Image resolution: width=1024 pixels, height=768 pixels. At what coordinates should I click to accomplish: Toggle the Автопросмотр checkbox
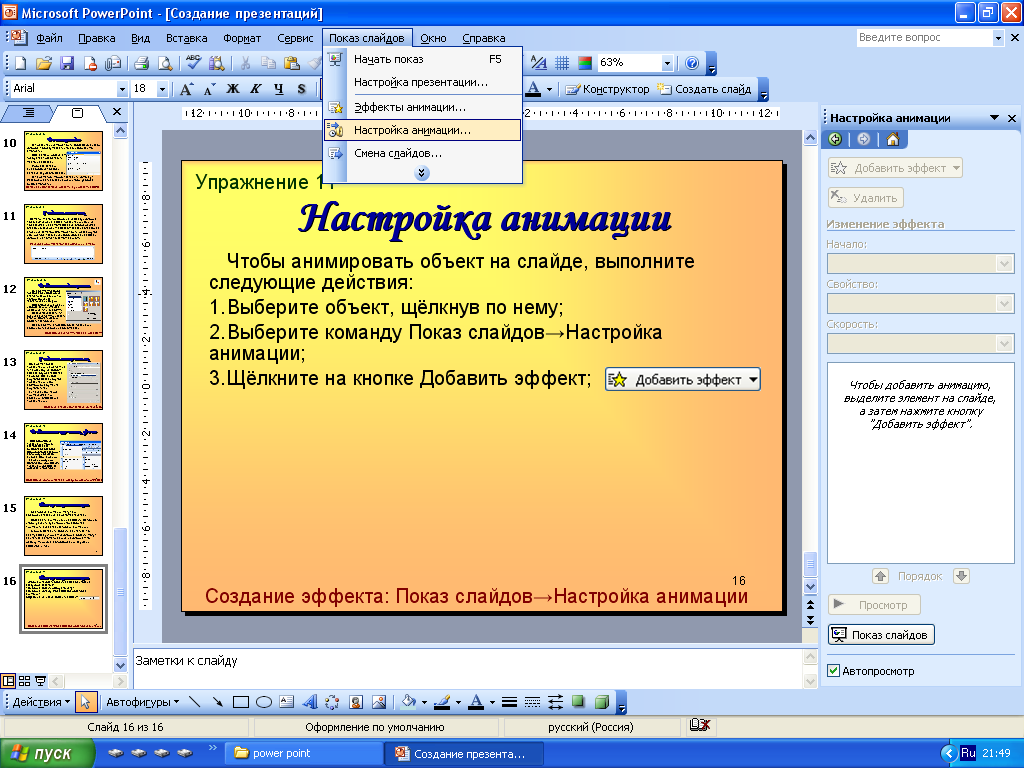[x=833, y=671]
